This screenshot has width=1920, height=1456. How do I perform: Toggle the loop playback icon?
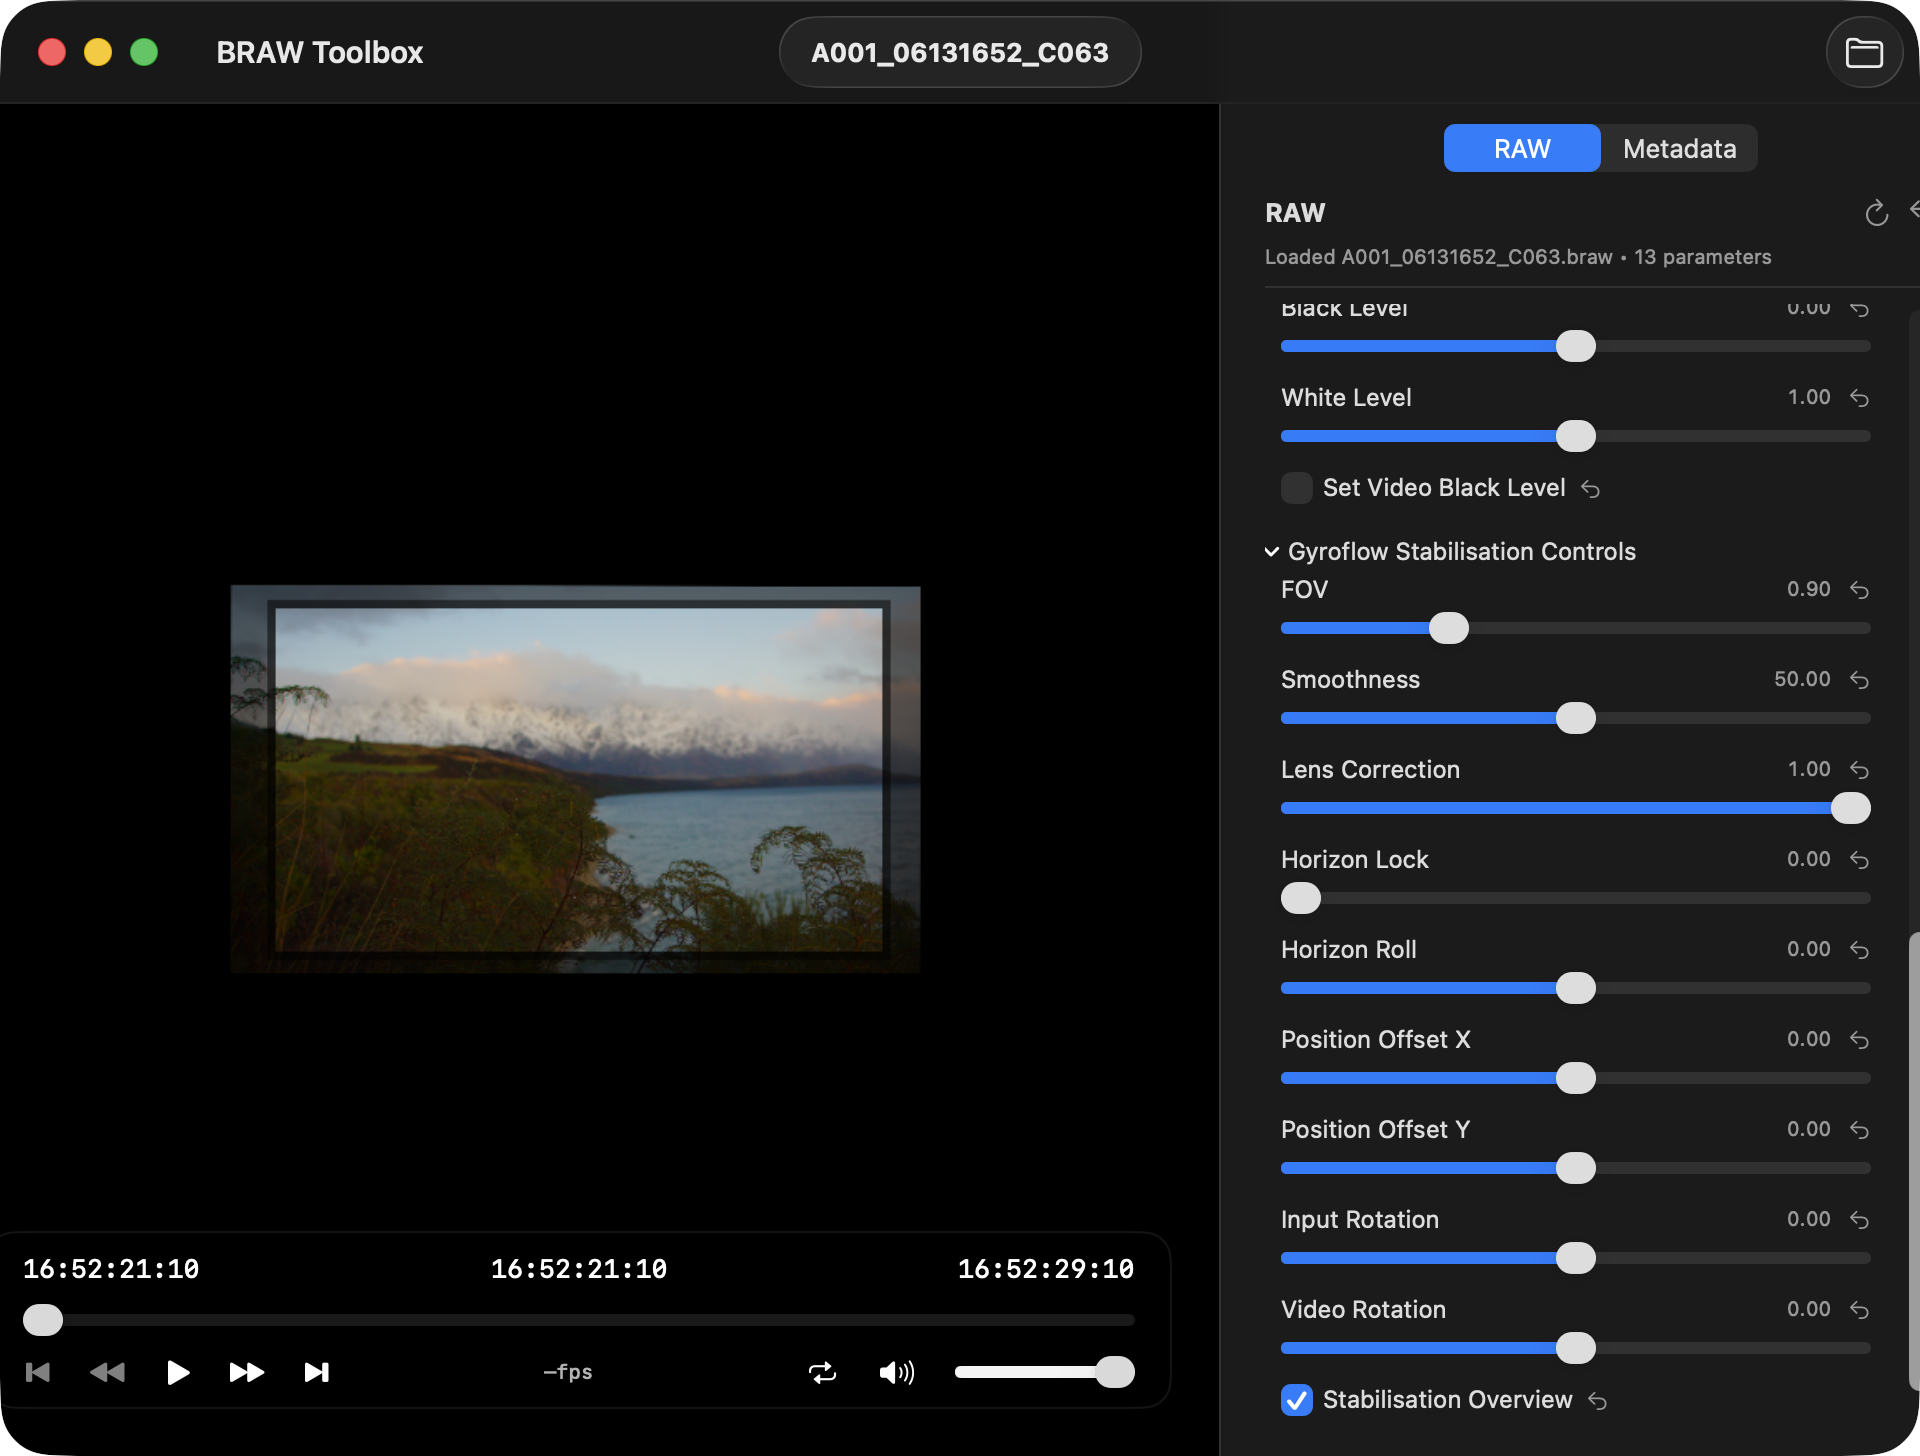[822, 1372]
